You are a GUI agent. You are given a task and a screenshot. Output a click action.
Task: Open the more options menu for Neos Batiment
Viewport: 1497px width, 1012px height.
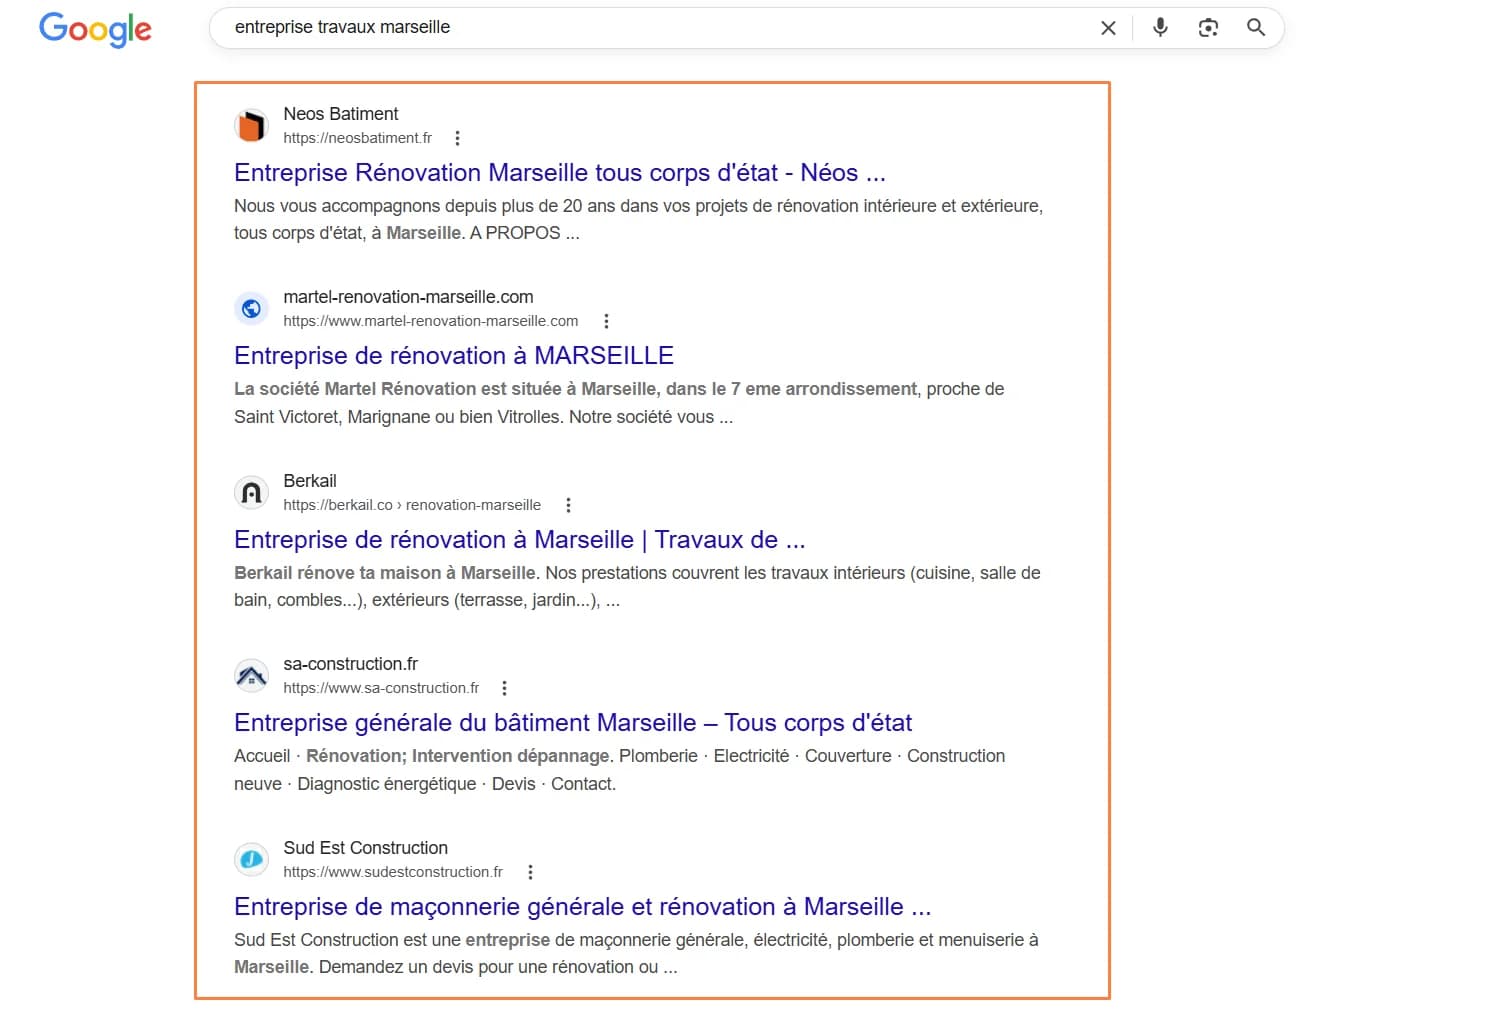point(457,138)
